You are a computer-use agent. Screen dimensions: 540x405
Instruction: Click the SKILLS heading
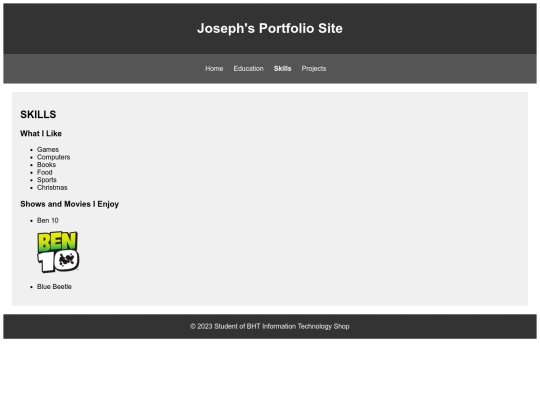pyautogui.click(x=38, y=114)
